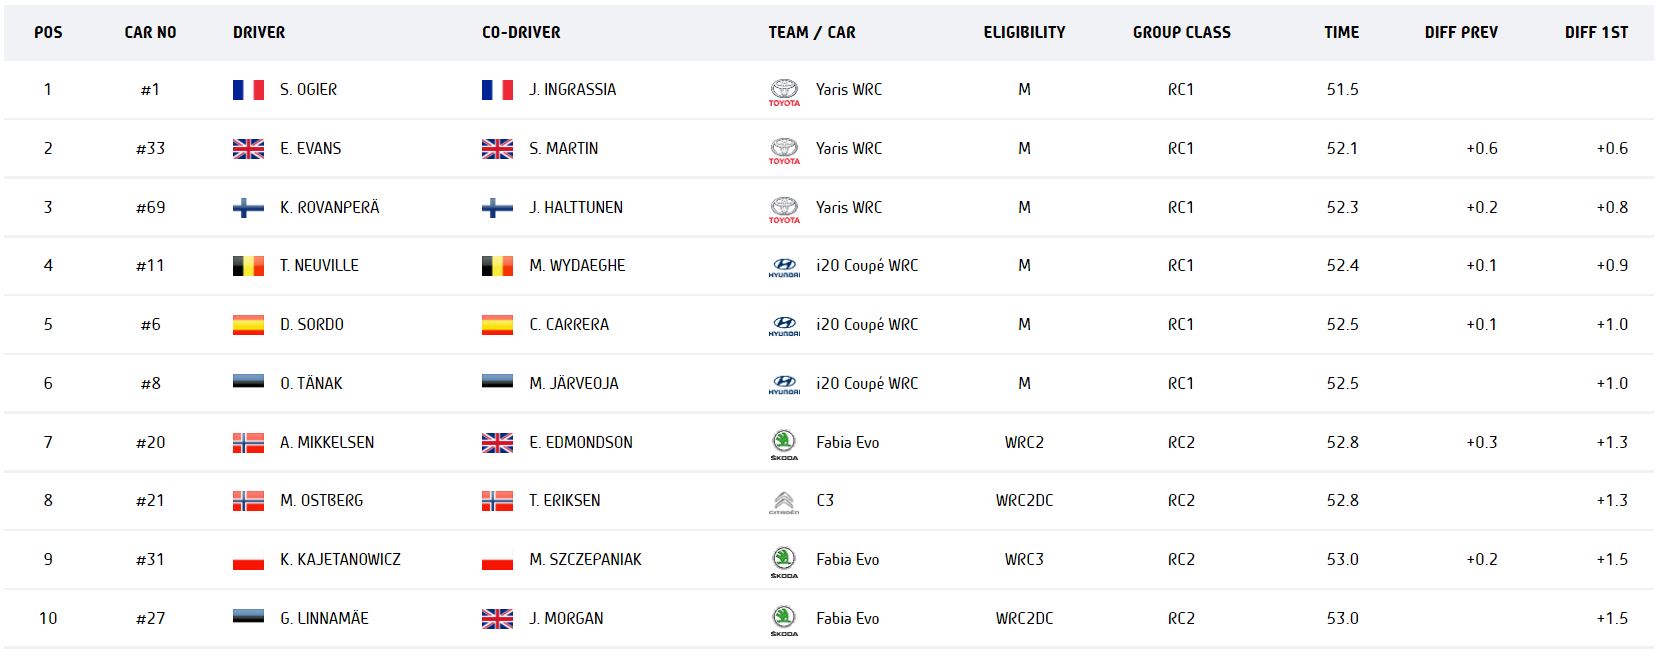Click the UK flag beside E. Edmondson
1661x656 pixels.
coord(497,442)
